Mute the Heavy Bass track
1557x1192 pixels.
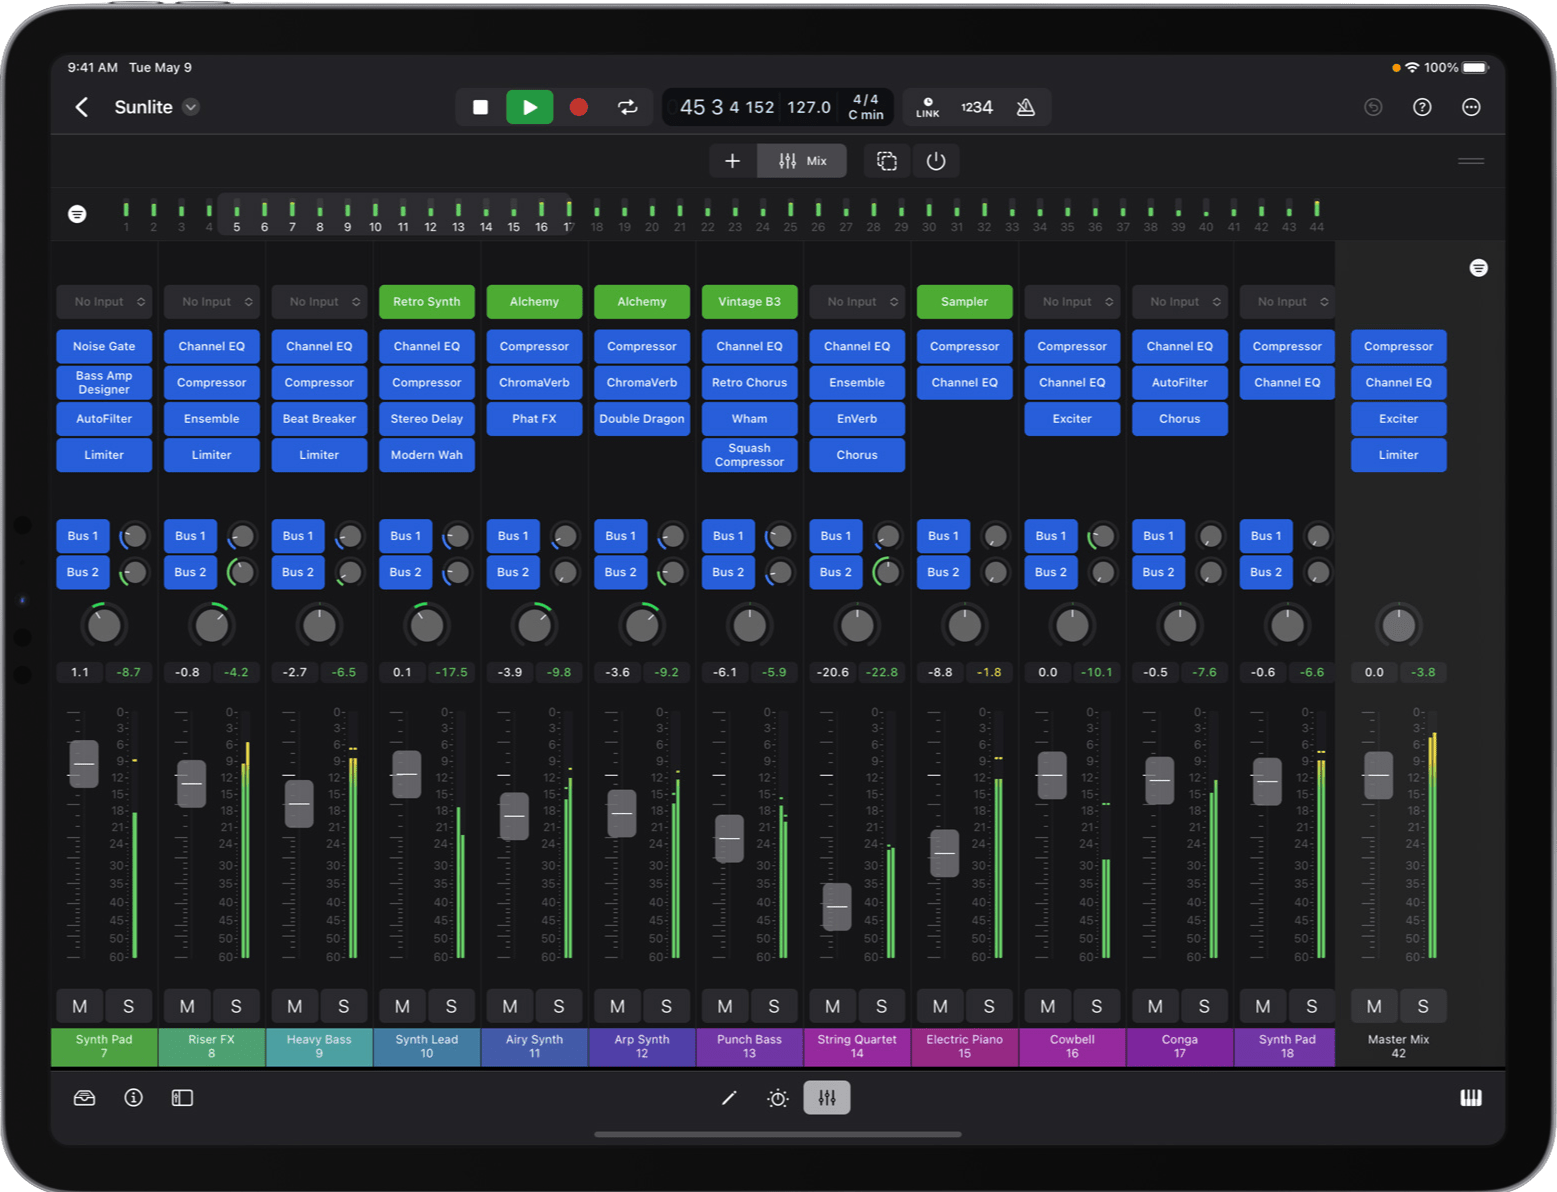pos(295,1007)
